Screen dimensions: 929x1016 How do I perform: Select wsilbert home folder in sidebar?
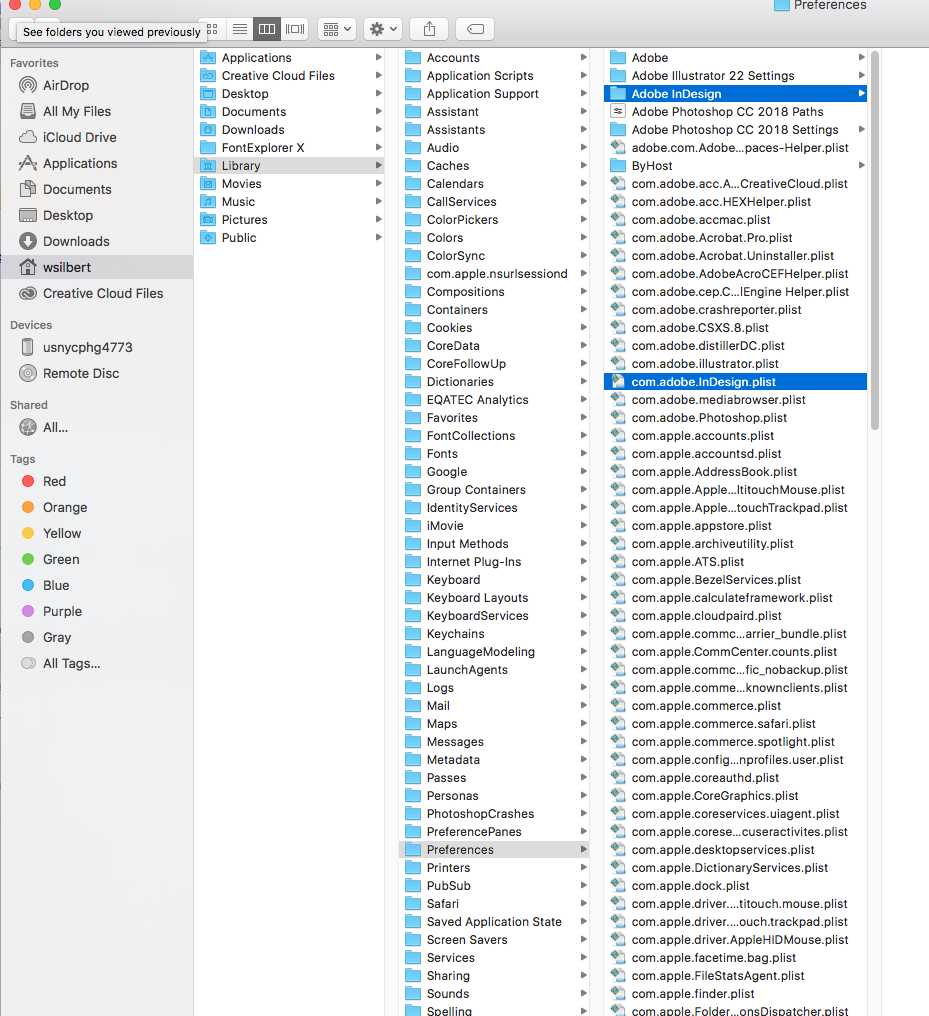97,267
